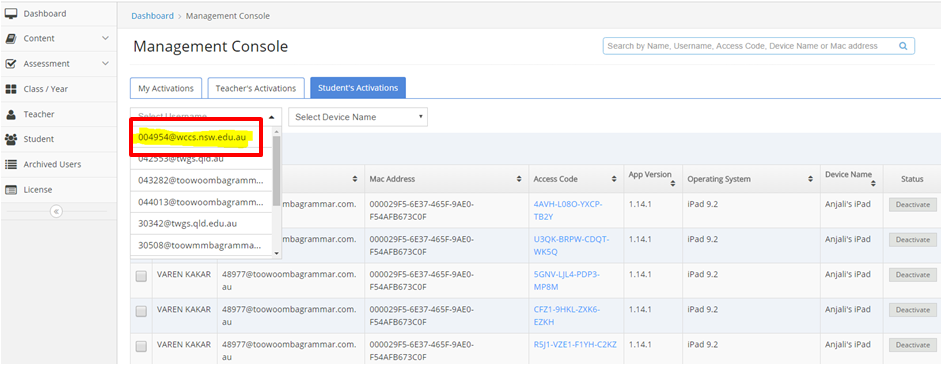Screen dimensions: 942x365
Task: Sort by Device Name column arrows
Action: [874, 183]
